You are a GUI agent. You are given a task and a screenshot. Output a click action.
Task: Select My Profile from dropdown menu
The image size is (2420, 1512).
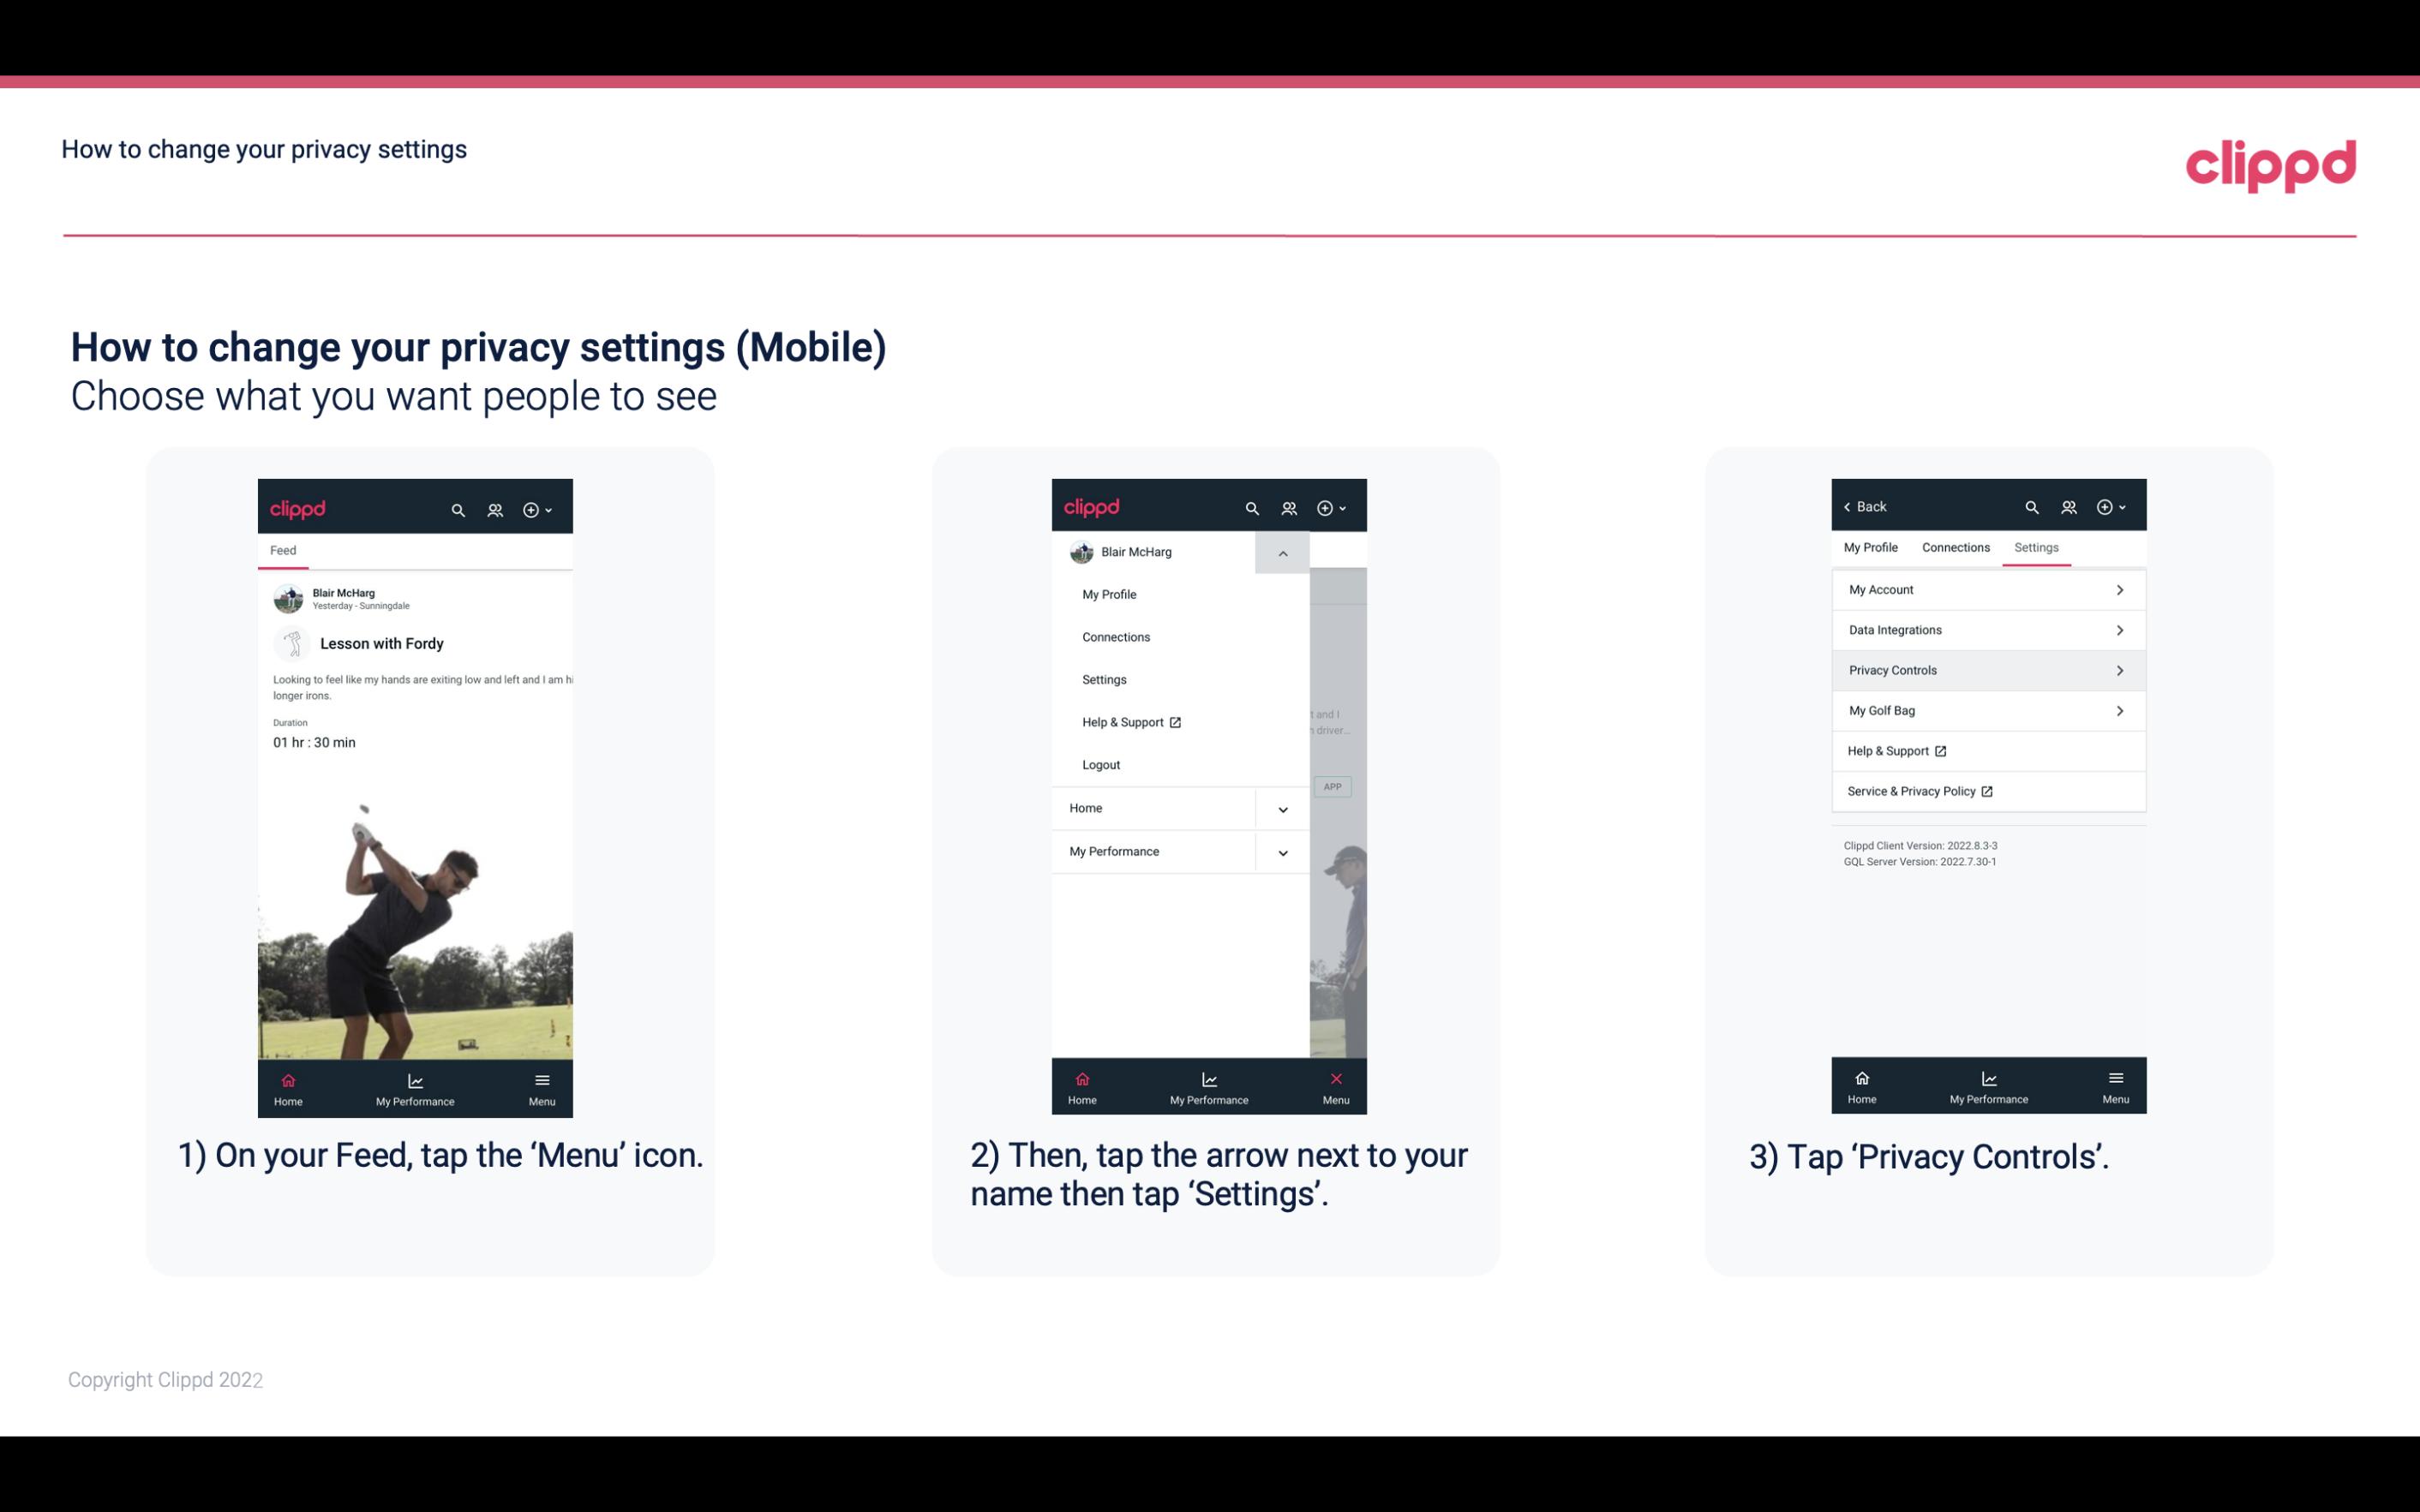(1110, 594)
